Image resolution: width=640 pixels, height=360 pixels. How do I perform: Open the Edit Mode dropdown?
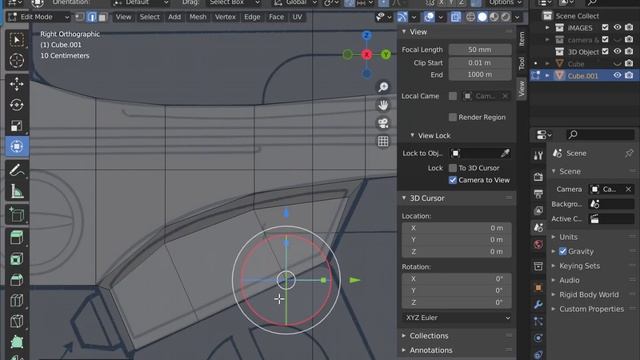coord(39,17)
